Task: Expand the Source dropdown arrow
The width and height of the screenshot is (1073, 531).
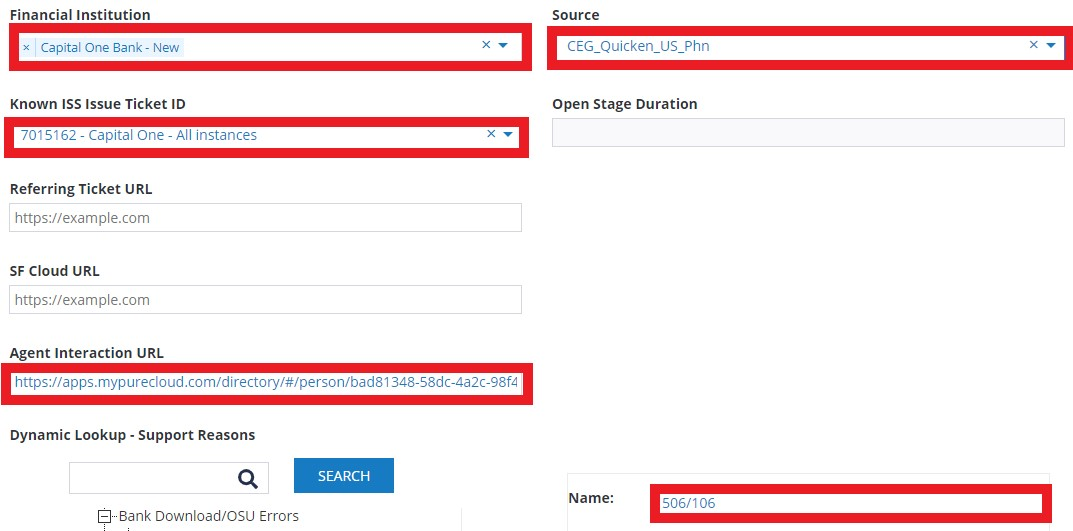Action: pyautogui.click(x=1051, y=45)
